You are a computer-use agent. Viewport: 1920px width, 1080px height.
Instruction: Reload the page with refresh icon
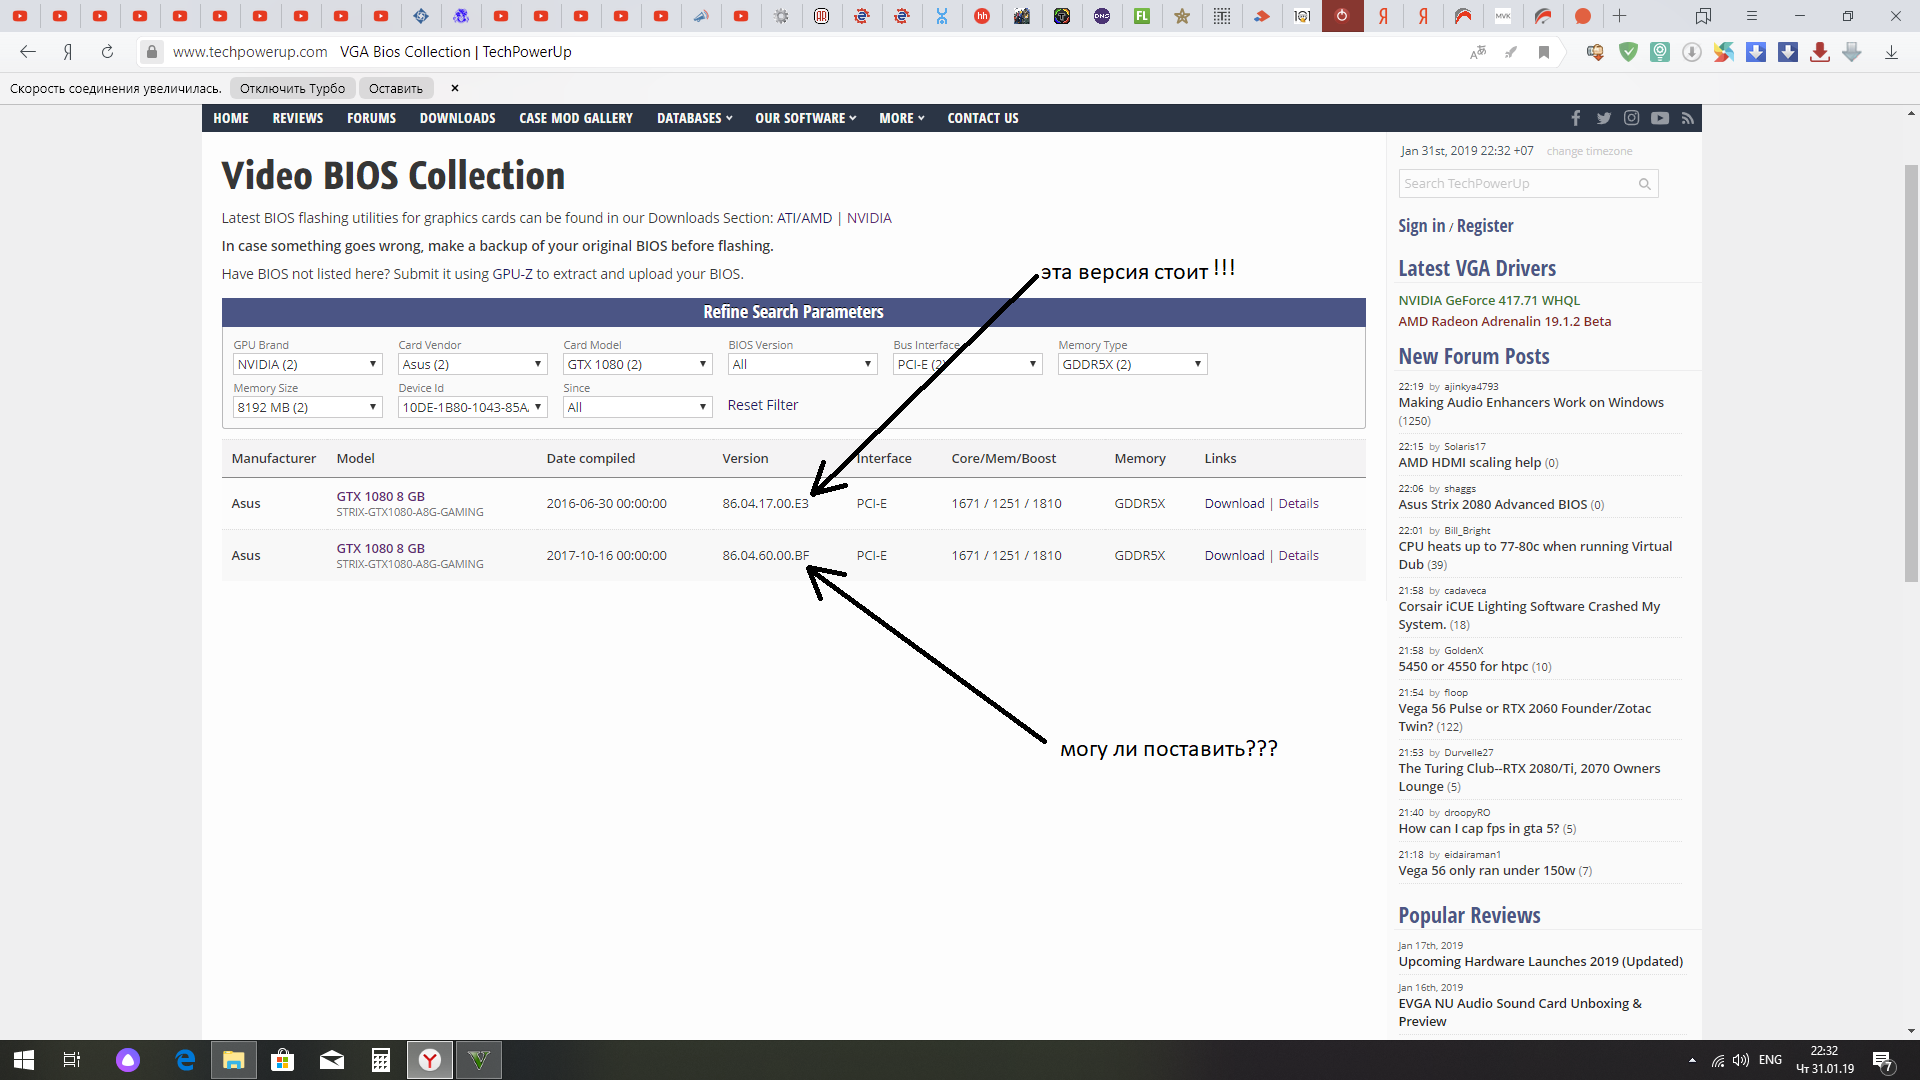point(107,52)
